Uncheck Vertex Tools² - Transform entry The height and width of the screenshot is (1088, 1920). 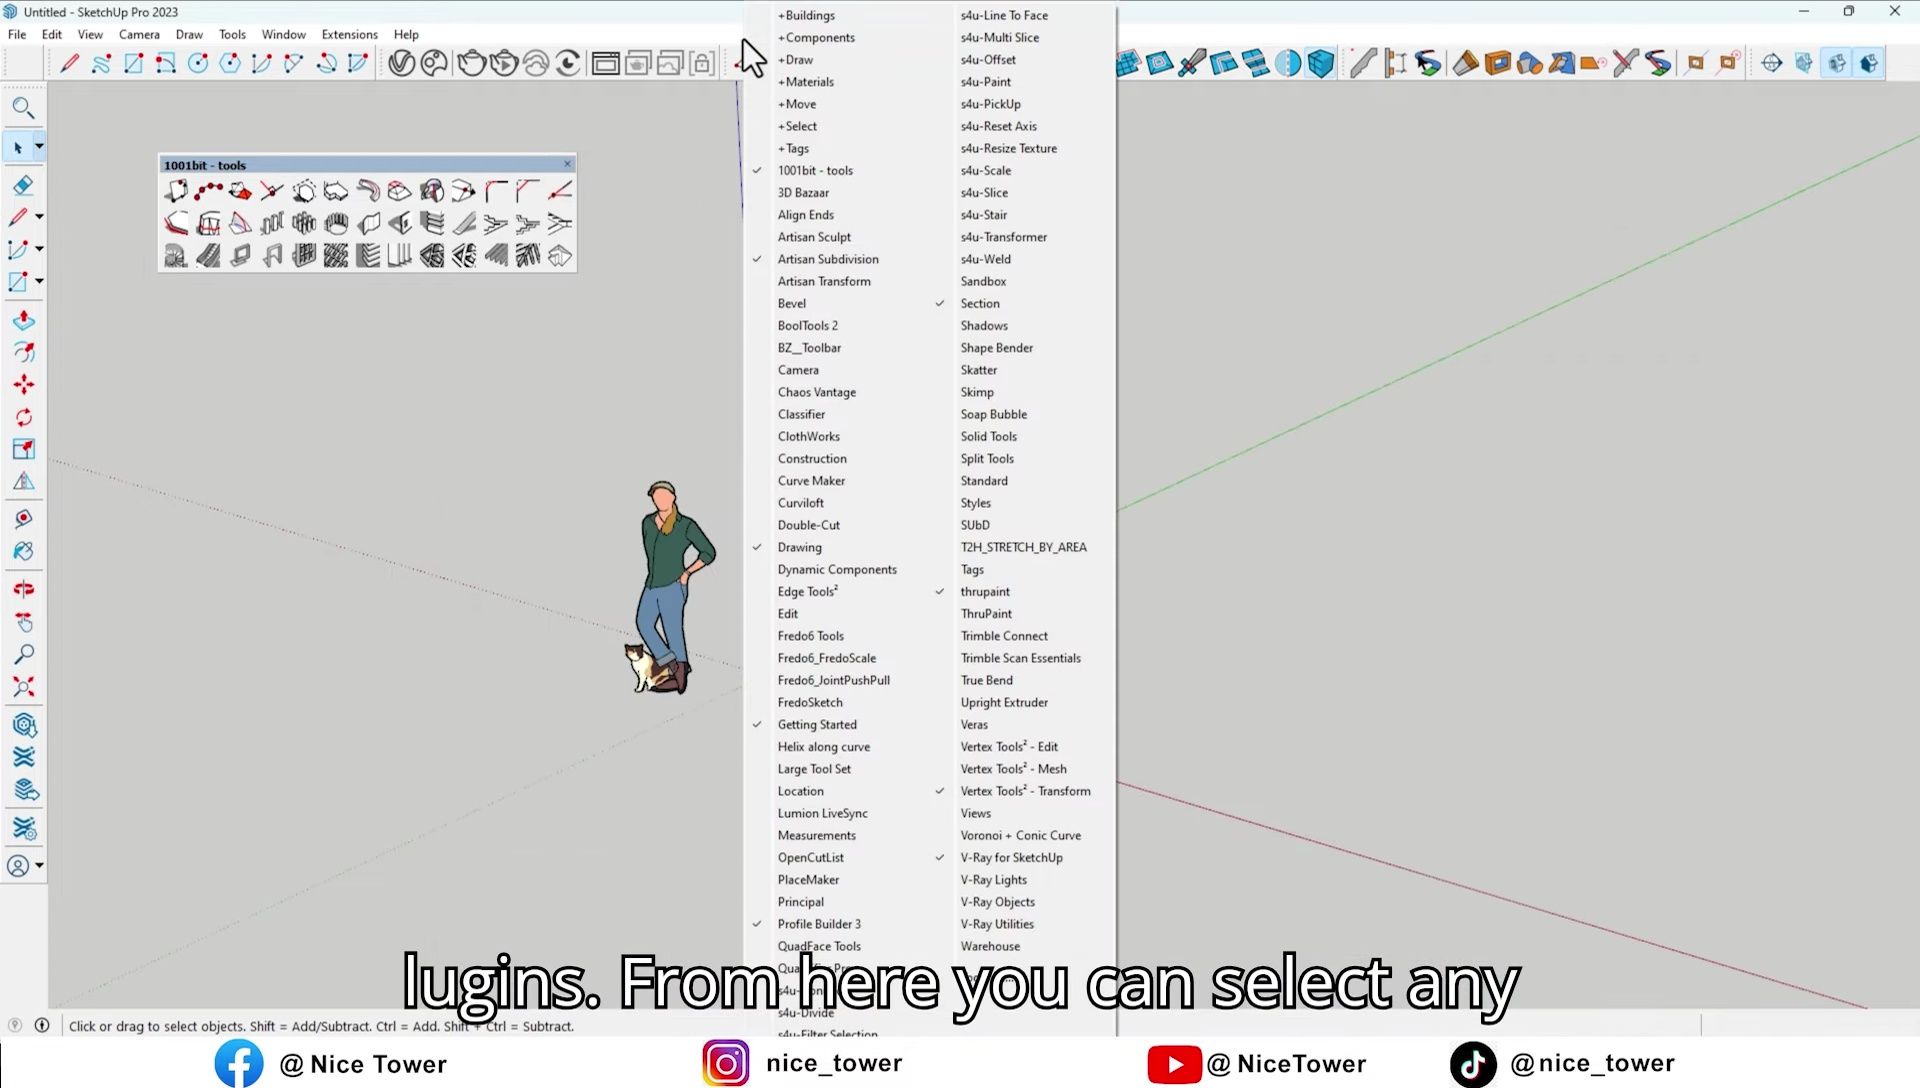coord(1024,791)
